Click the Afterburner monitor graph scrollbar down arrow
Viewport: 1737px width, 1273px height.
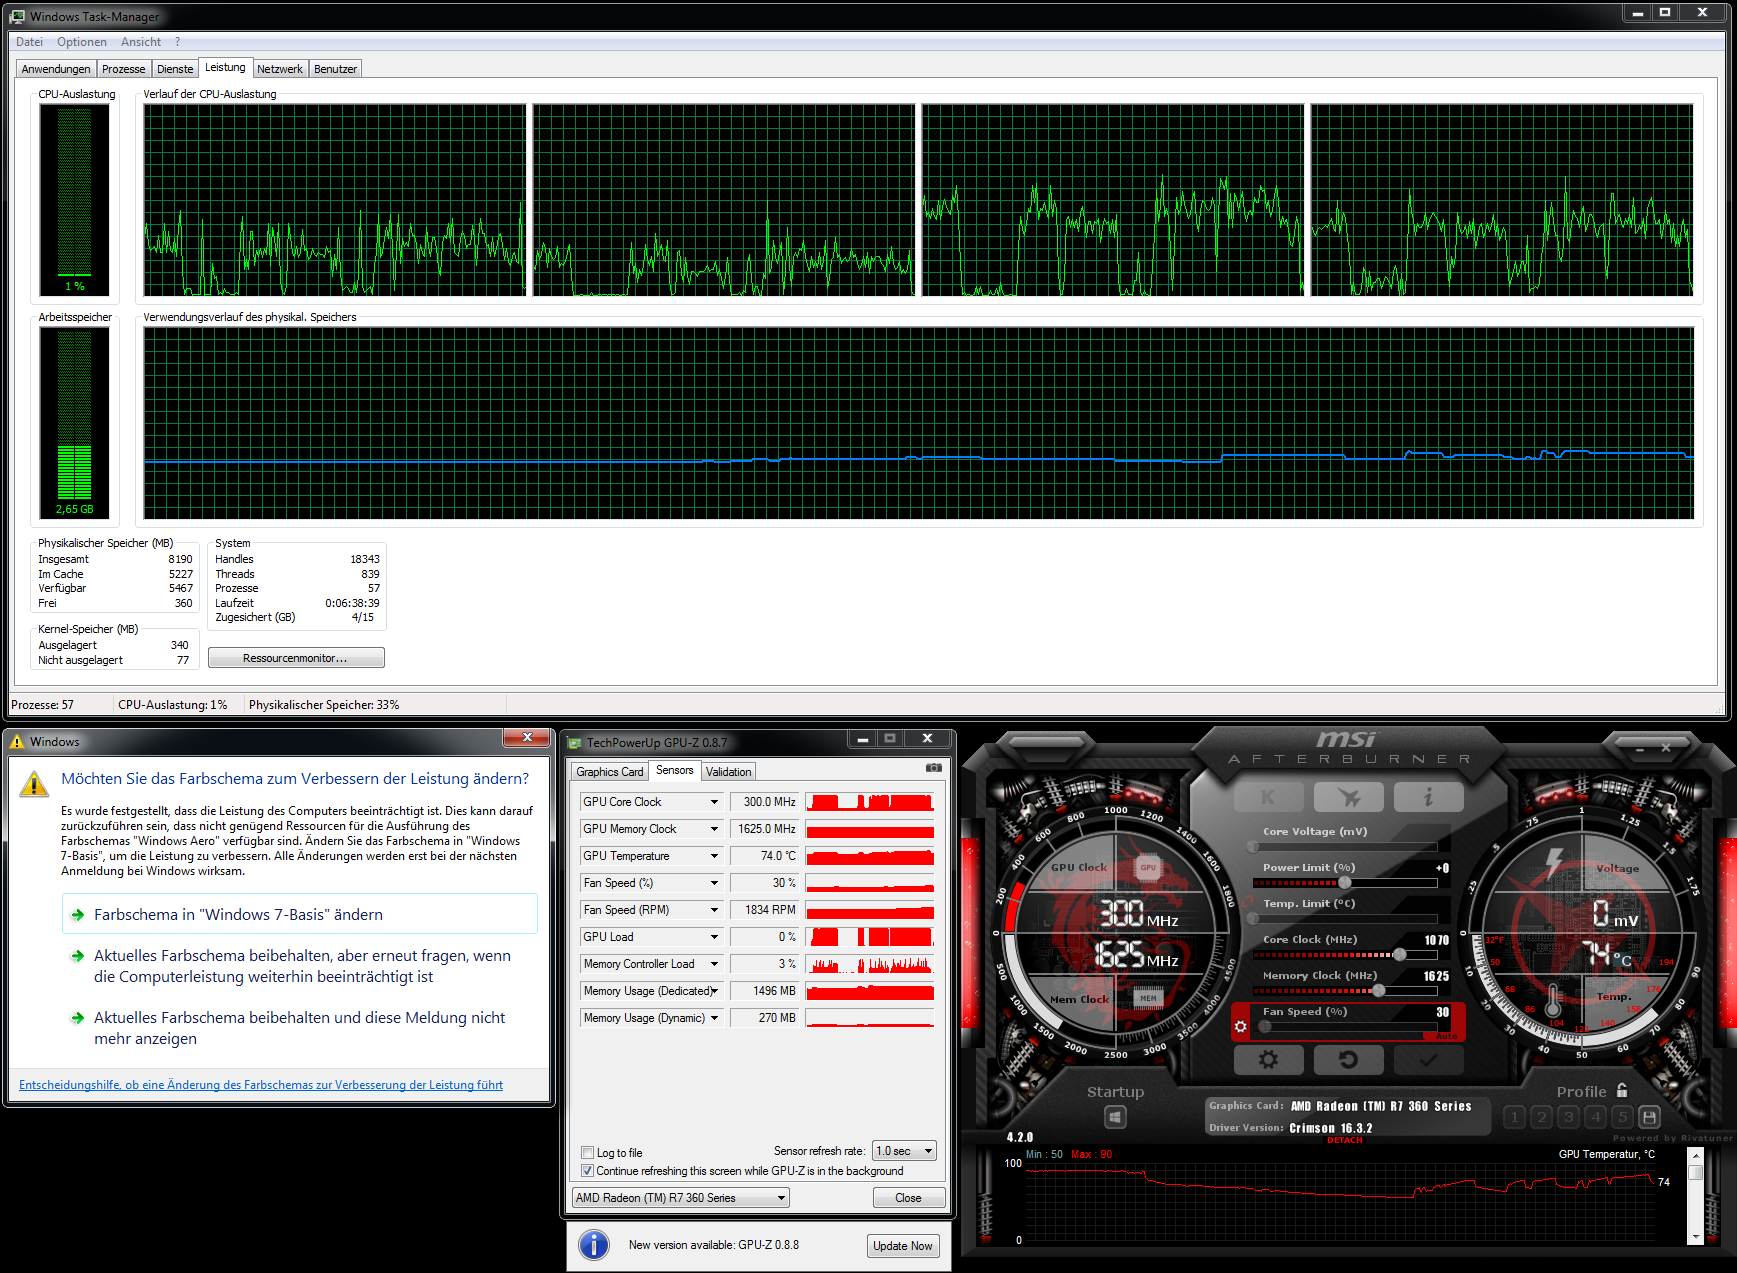click(x=1695, y=1238)
